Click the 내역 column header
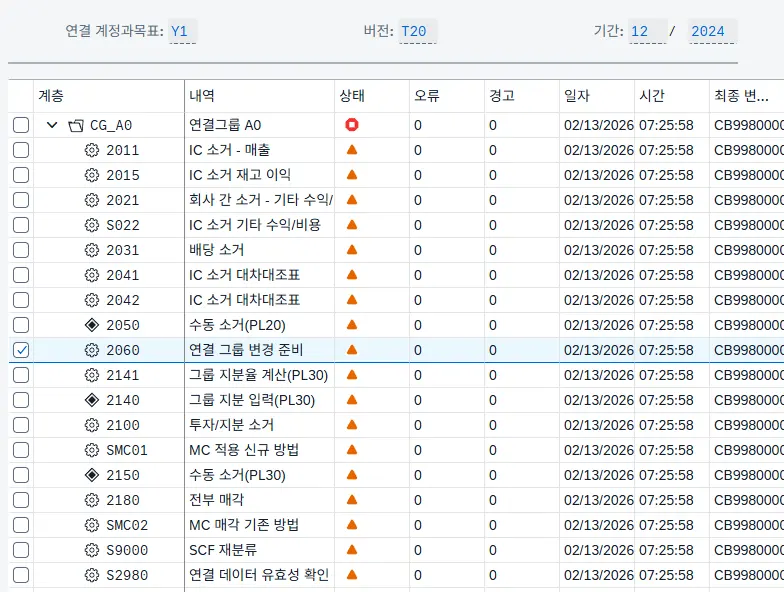 pyautogui.click(x=202, y=96)
